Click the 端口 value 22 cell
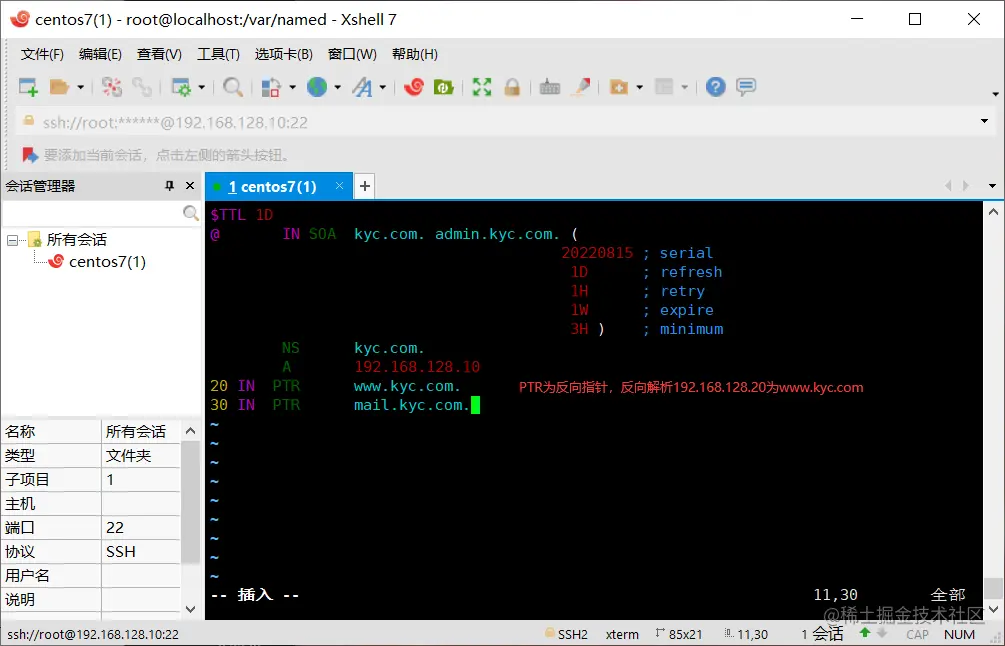The height and width of the screenshot is (646, 1005). point(141,527)
